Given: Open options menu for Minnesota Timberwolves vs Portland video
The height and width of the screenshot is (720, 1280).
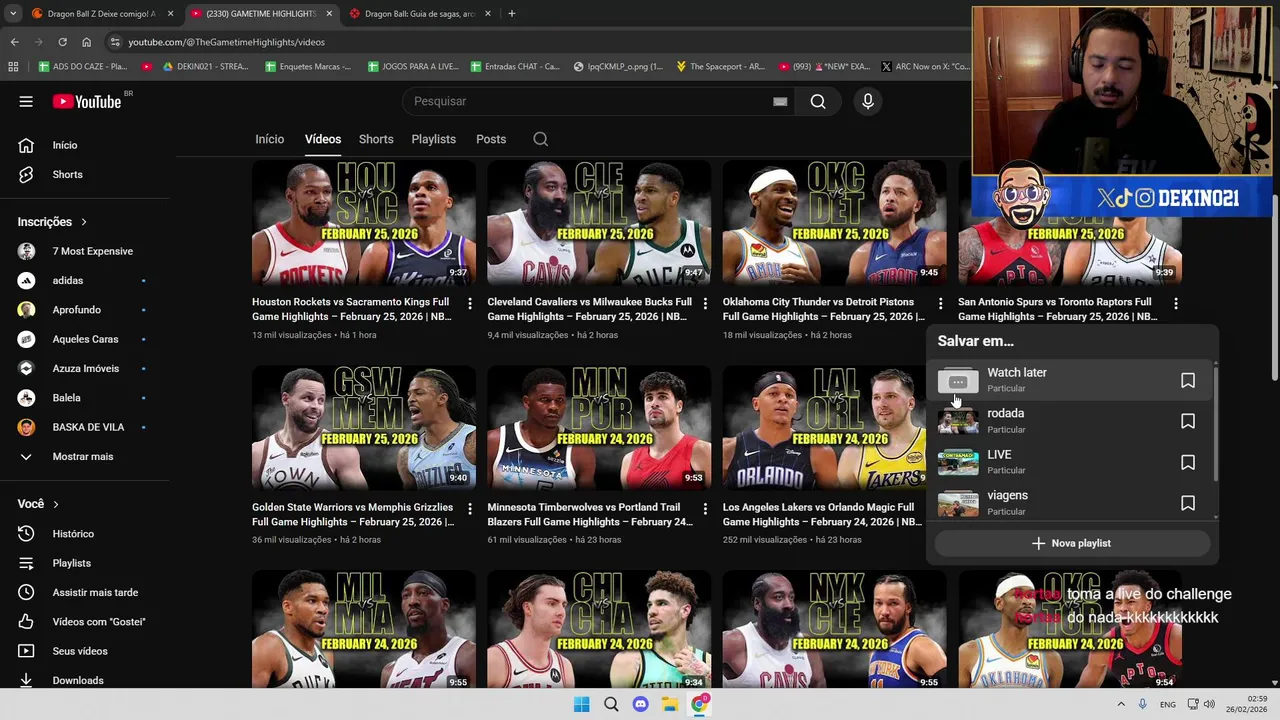Looking at the screenshot, I should point(705,508).
